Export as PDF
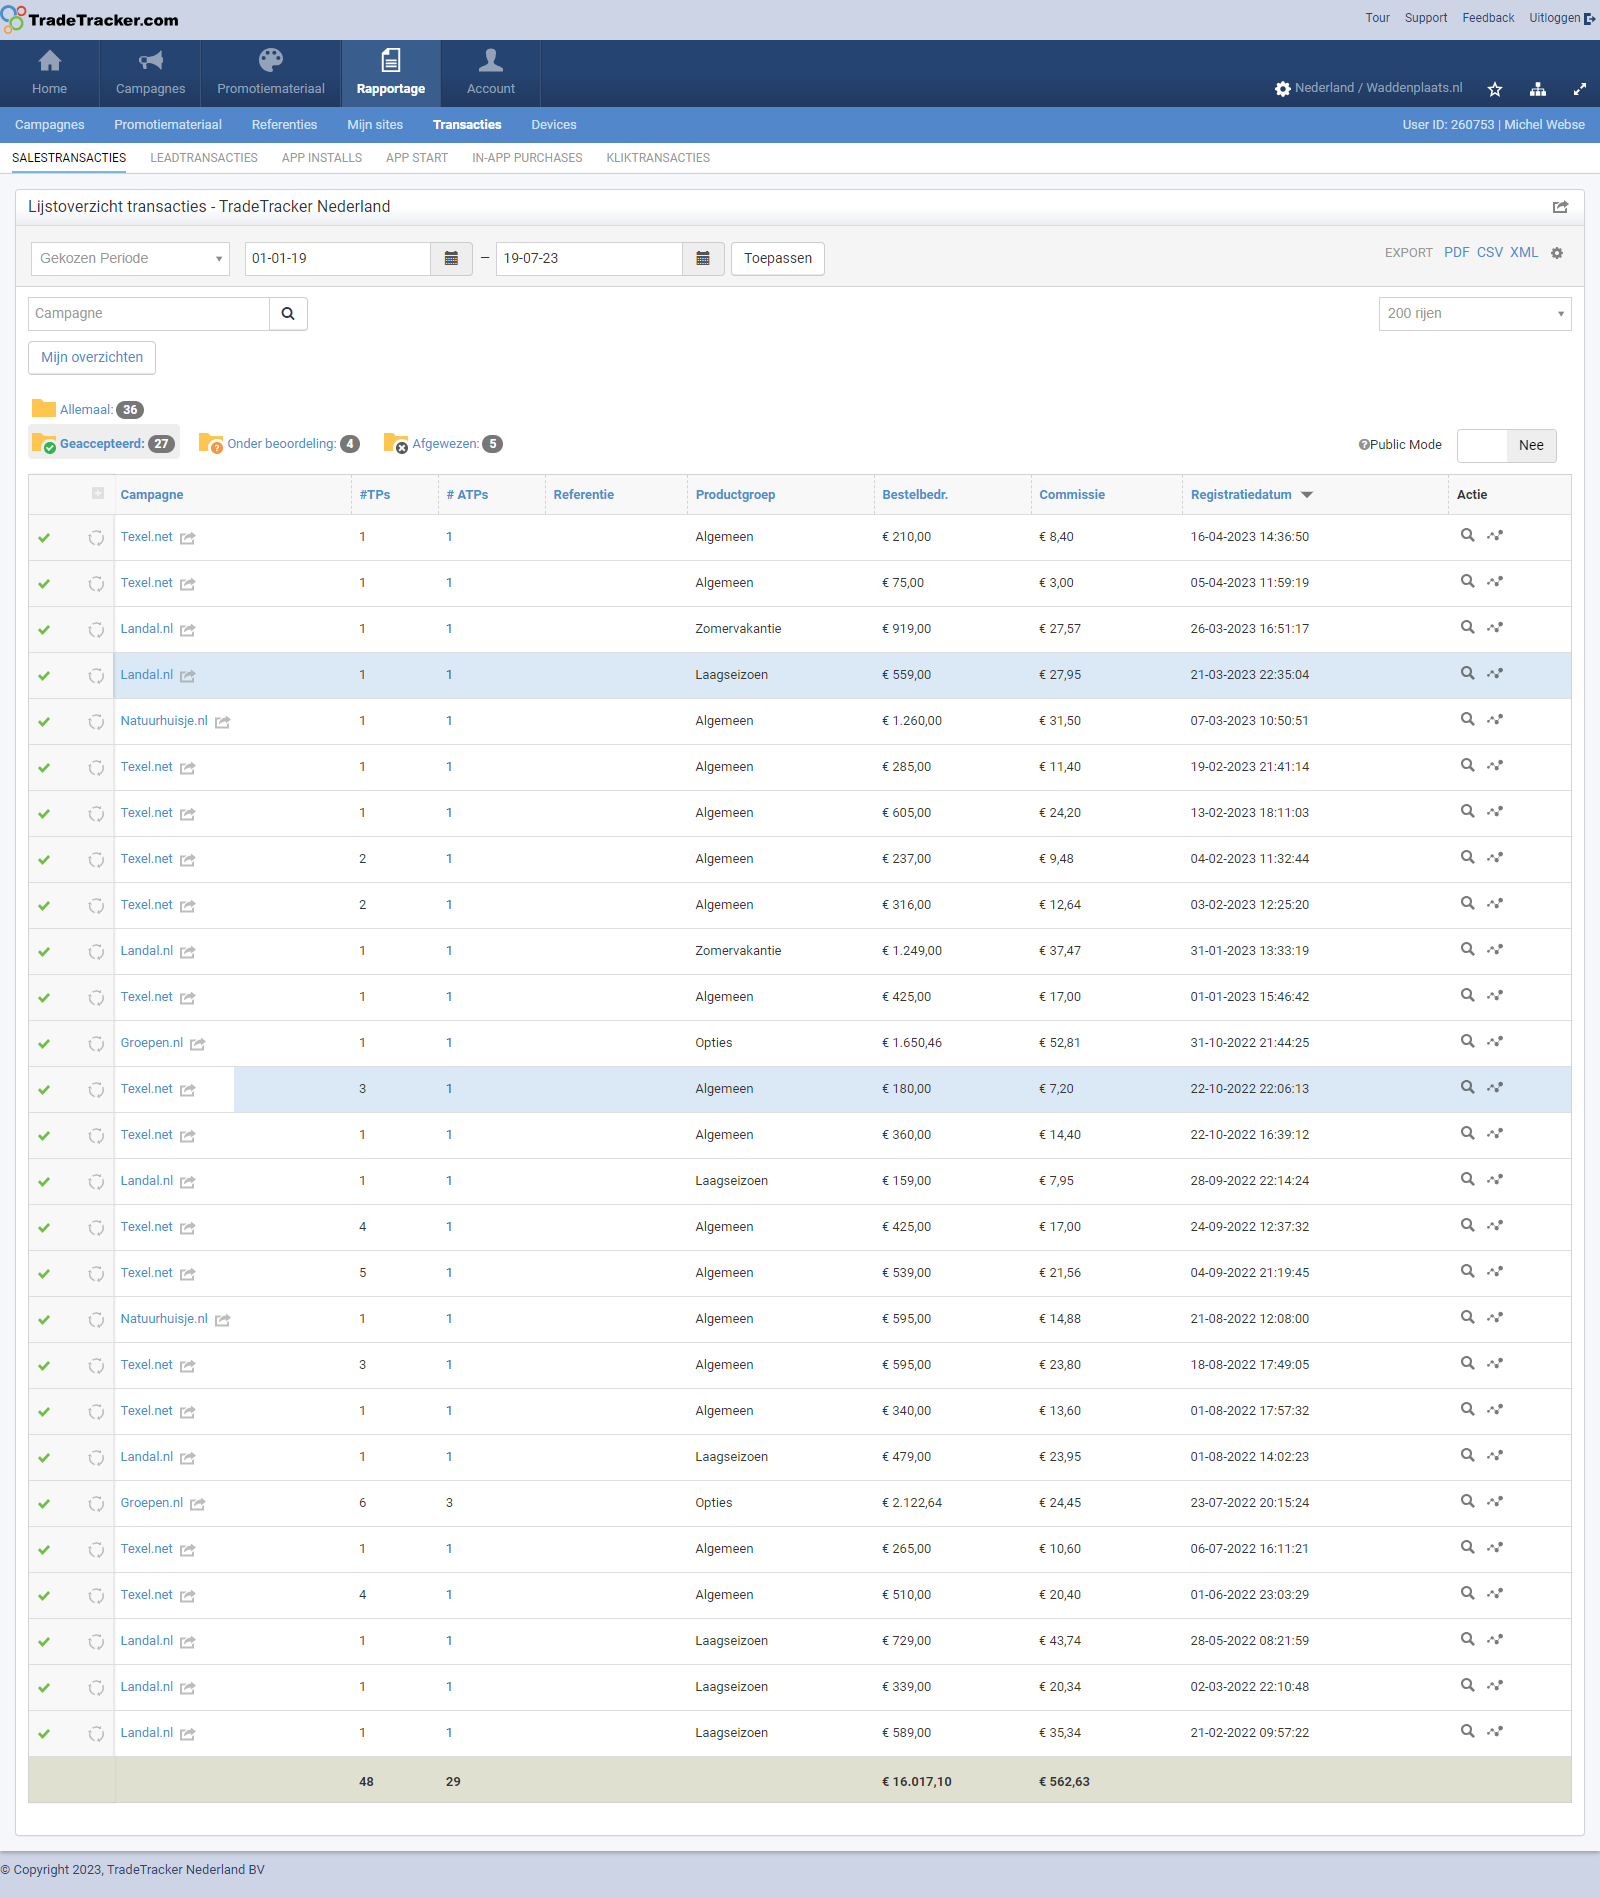1600x1898 pixels. pyautogui.click(x=1456, y=253)
